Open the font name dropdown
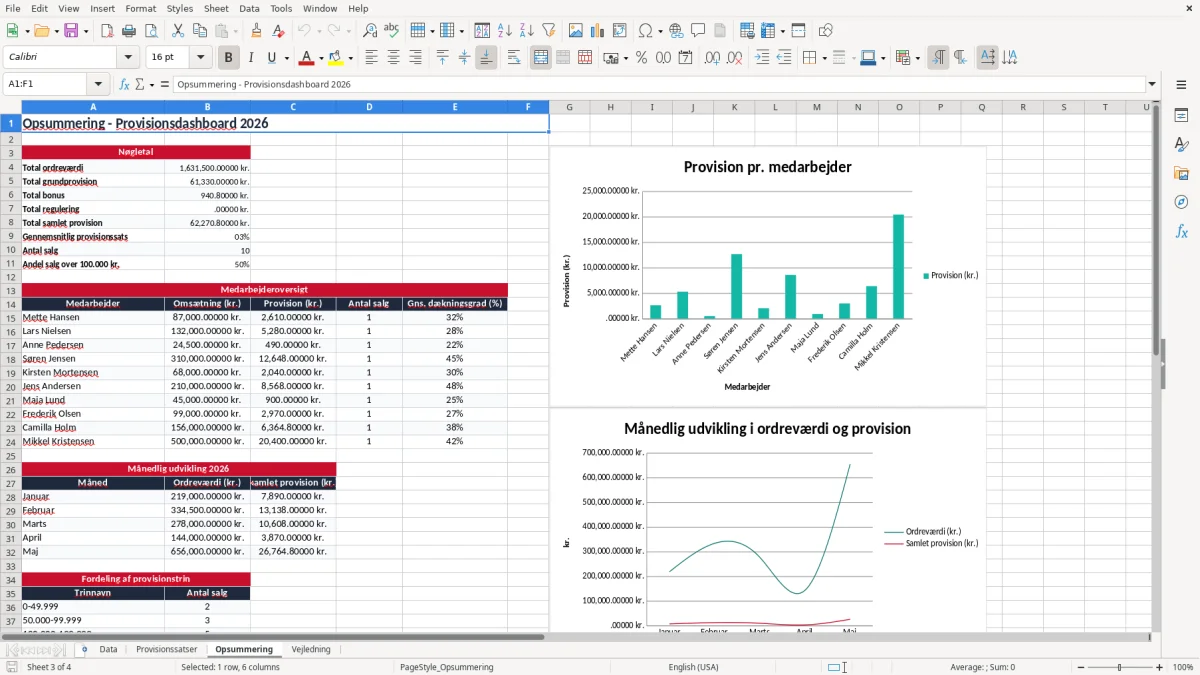The height and width of the screenshot is (675, 1200). [130, 58]
